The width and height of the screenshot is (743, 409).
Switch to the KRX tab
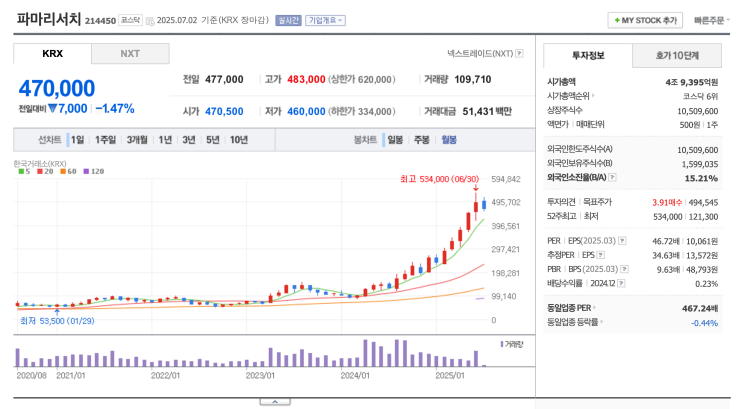(x=52, y=54)
